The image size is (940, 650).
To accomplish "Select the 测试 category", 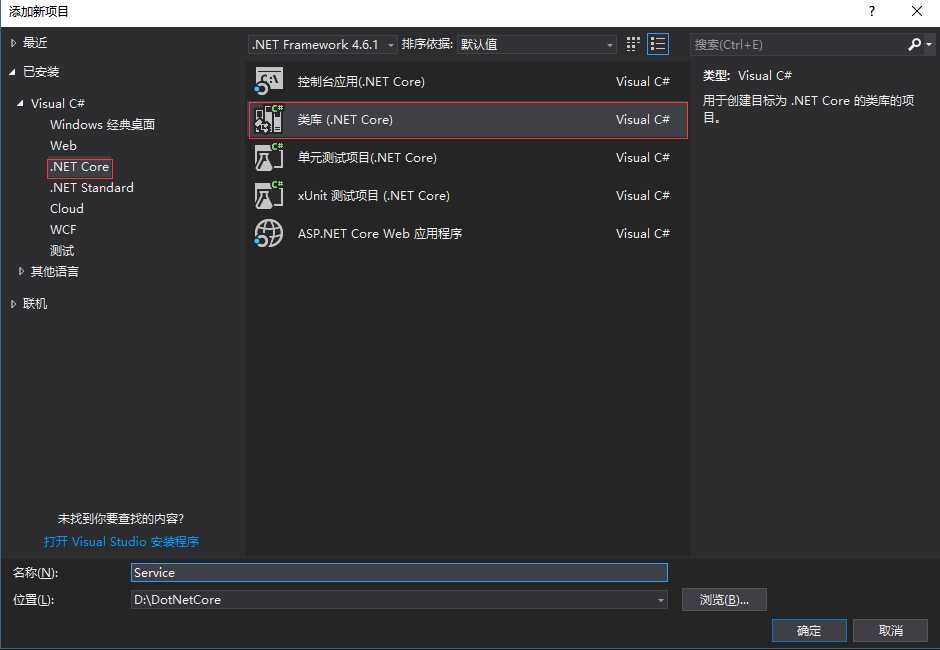I will tap(62, 251).
